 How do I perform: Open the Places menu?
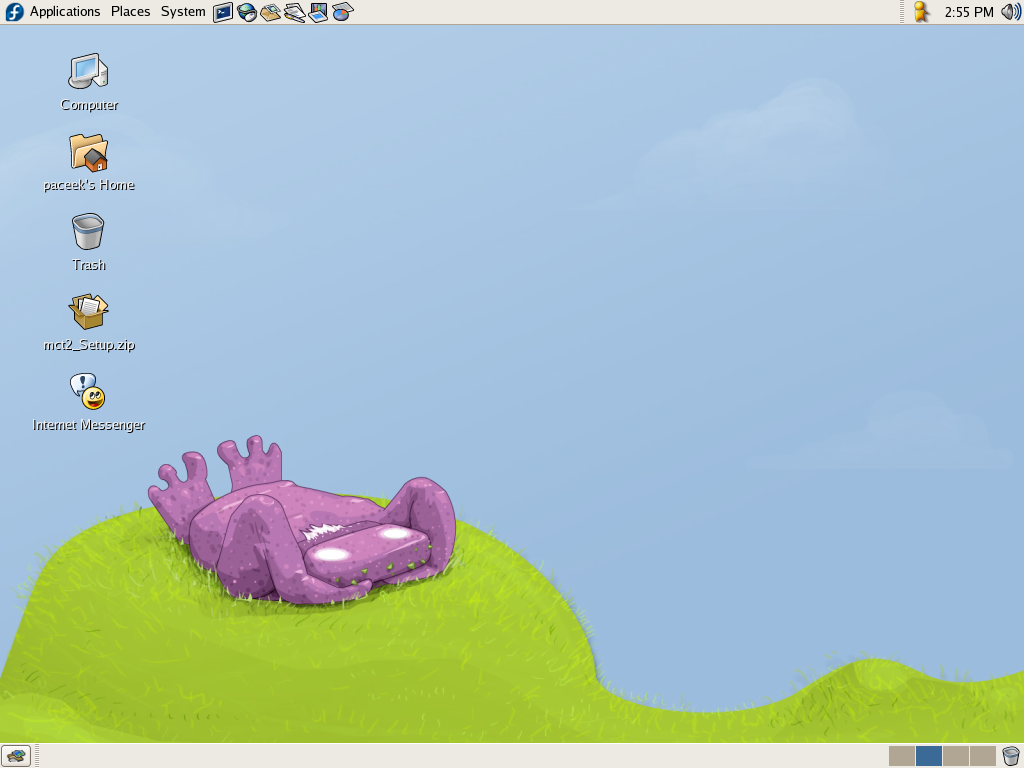coord(130,12)
